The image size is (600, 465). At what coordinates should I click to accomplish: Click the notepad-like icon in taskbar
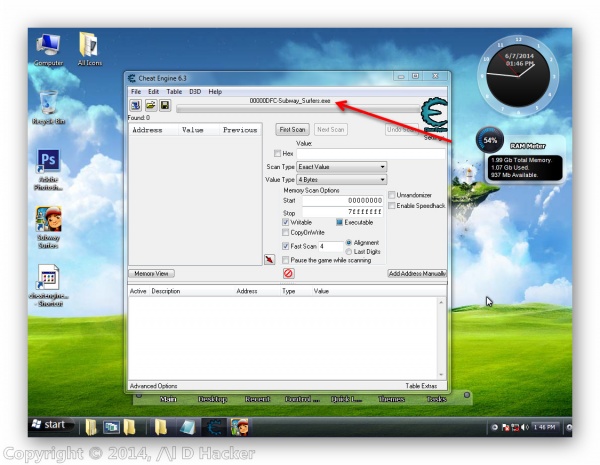tap(188, 427)
